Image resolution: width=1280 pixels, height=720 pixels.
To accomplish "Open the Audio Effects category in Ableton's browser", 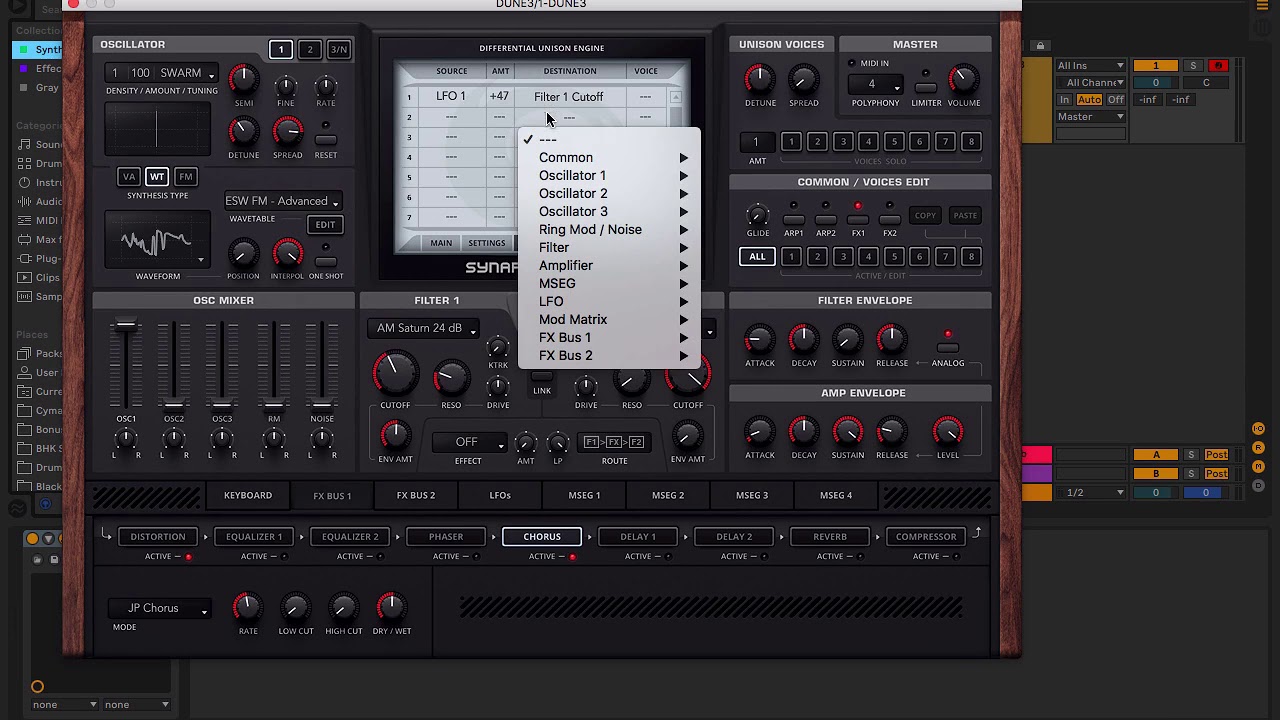I will [40, 201].
